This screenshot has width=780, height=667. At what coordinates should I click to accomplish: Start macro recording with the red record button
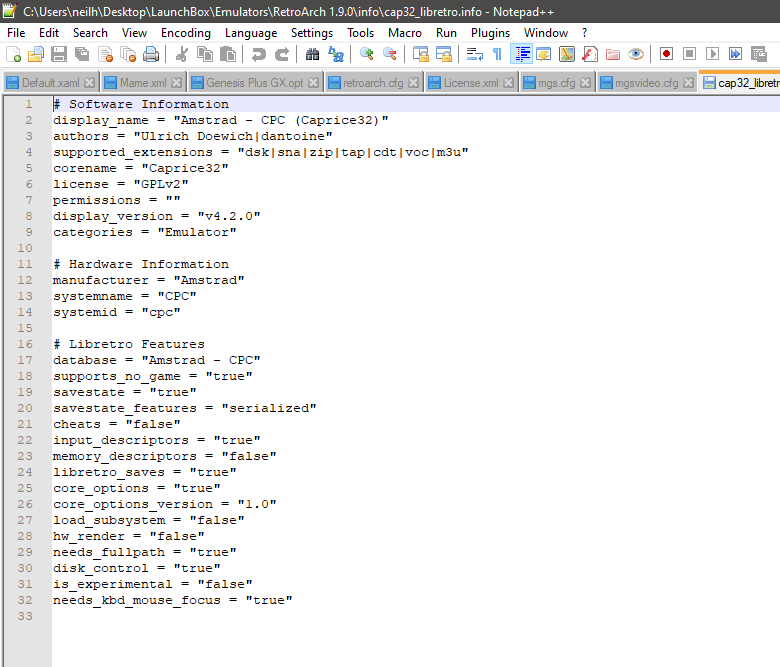coord(667,54)
